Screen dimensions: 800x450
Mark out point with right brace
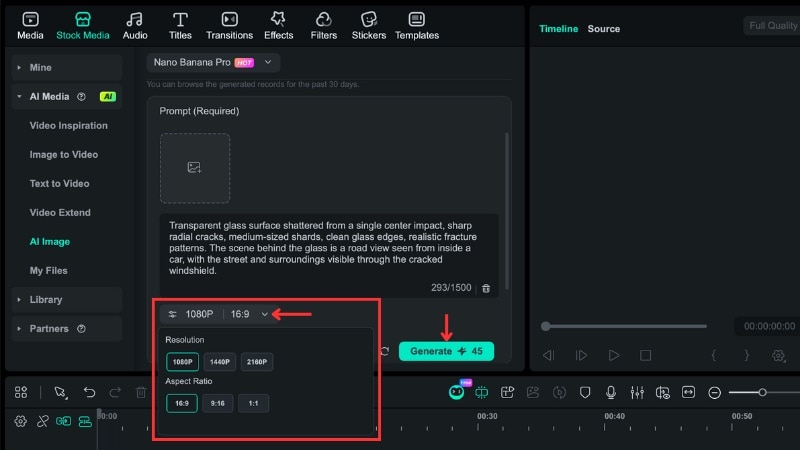(746, 355)
